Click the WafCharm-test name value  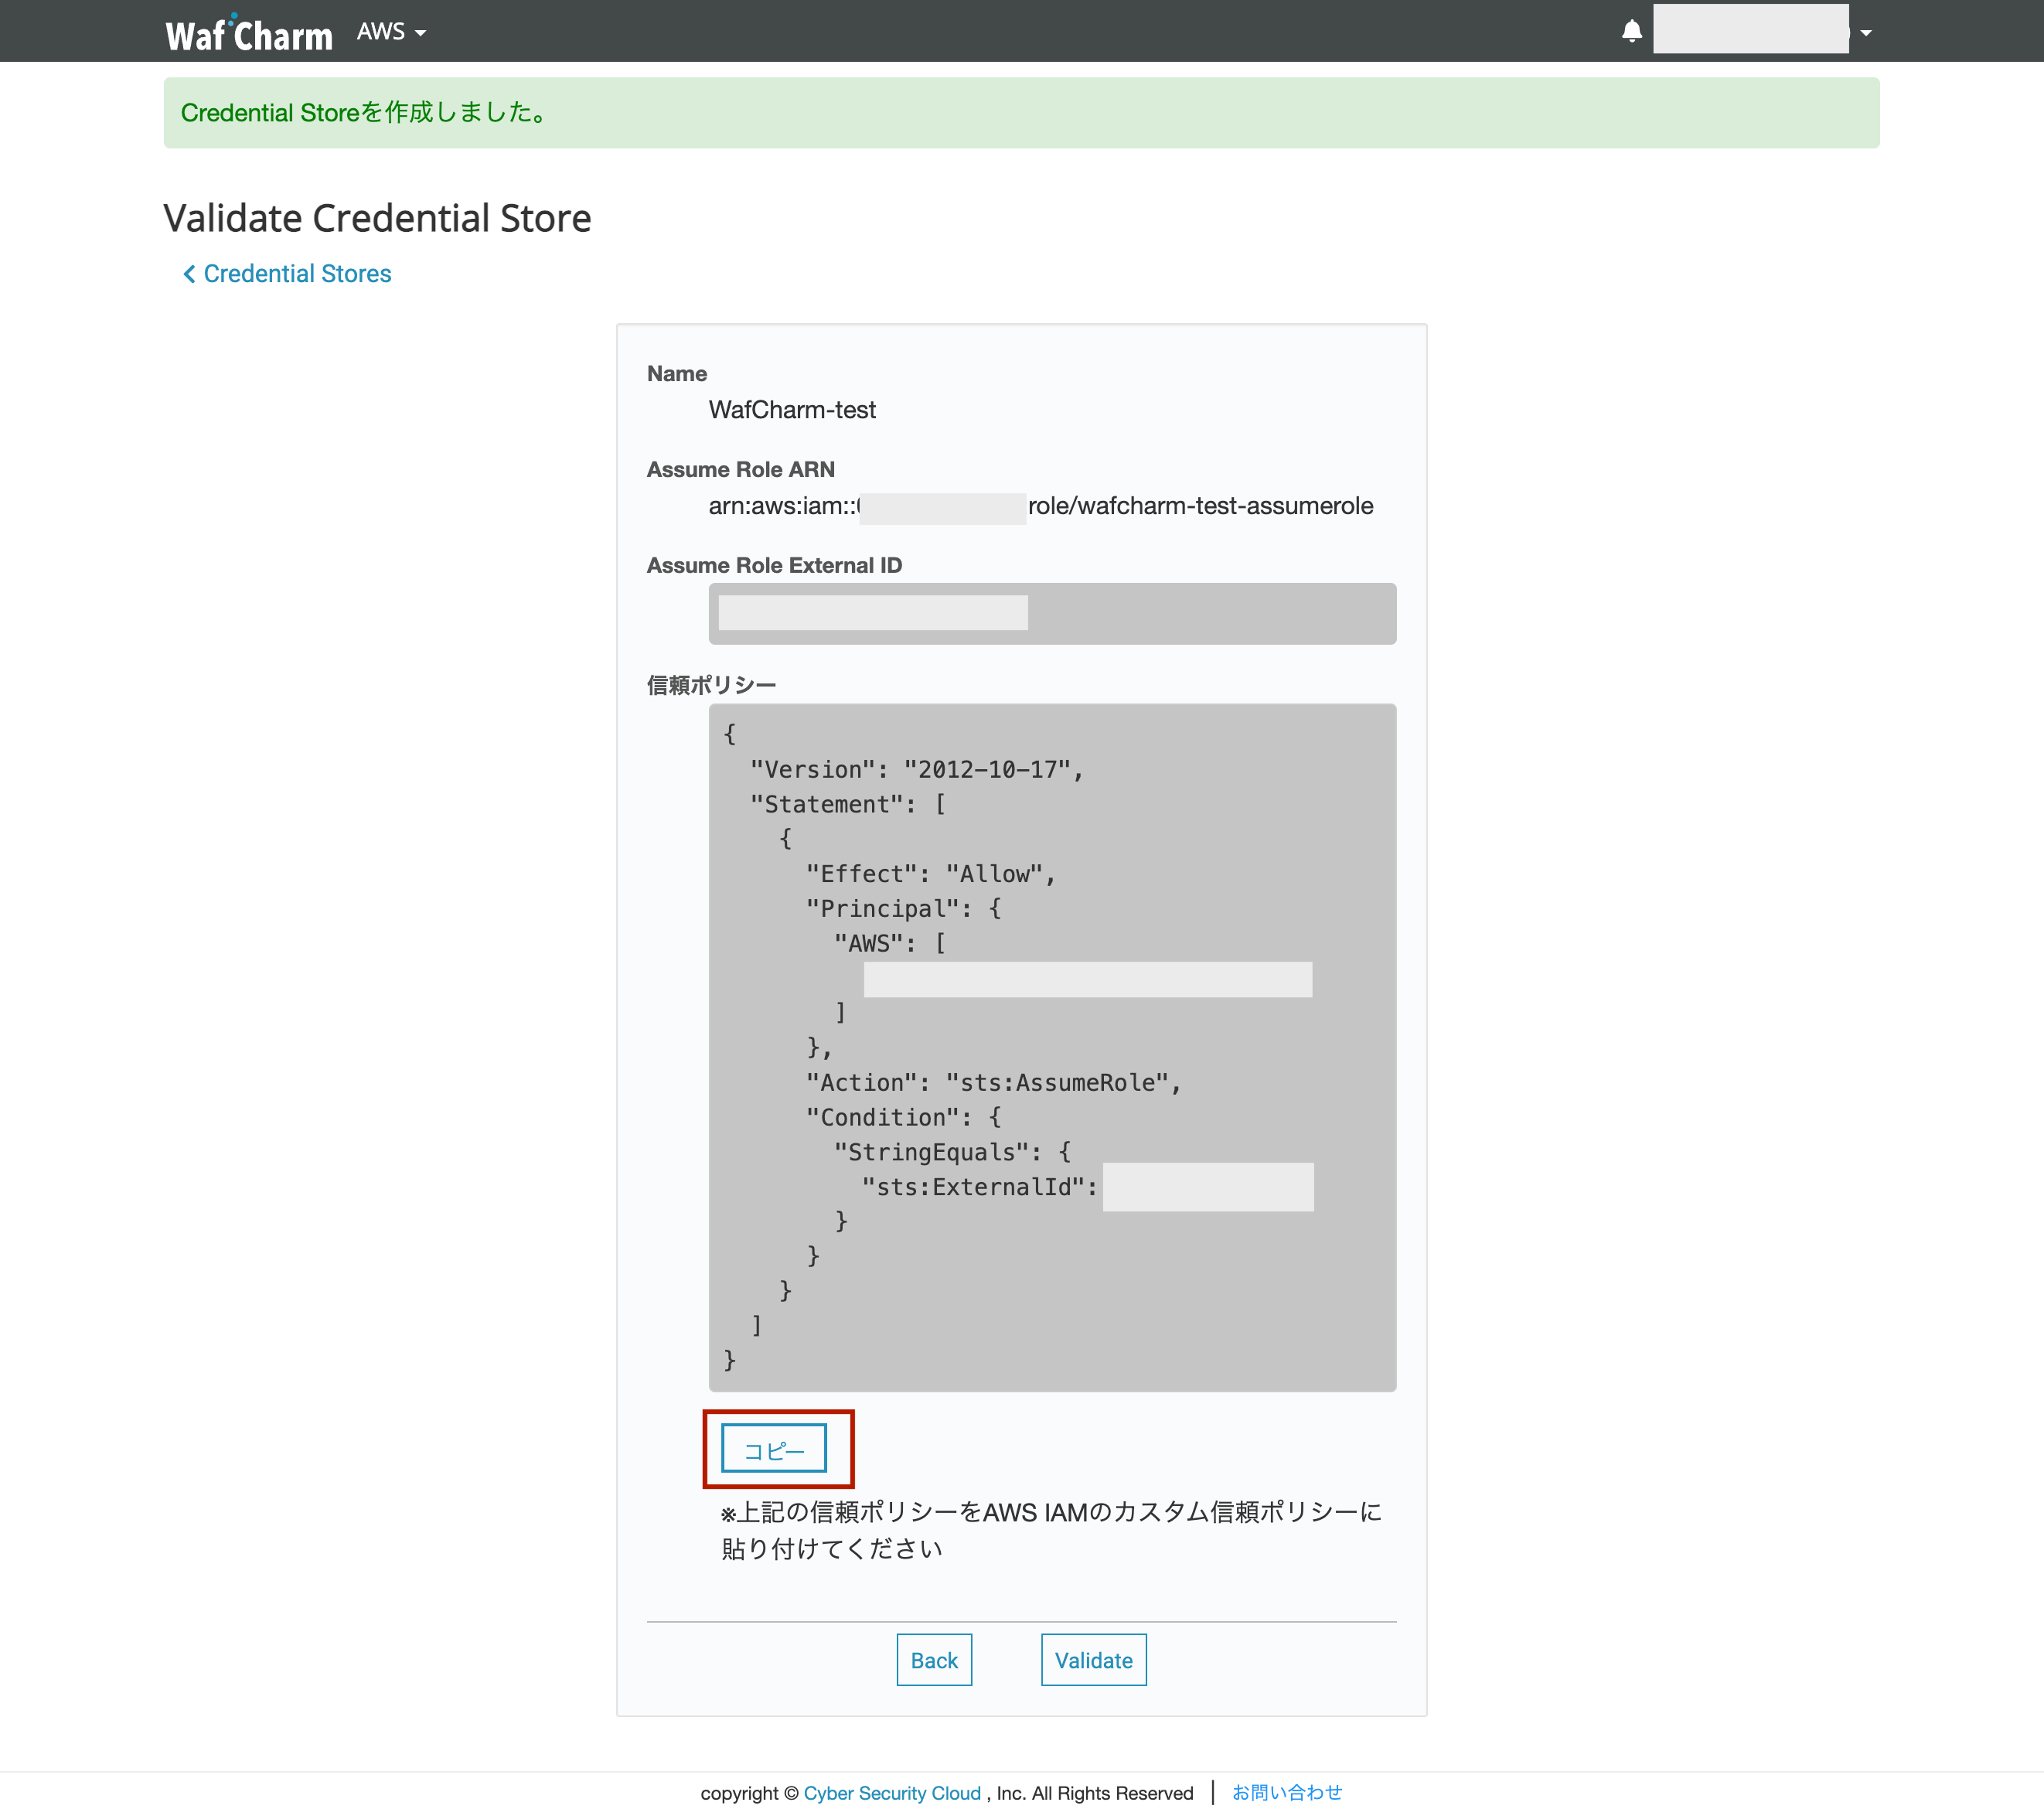[x=791, y=410]
